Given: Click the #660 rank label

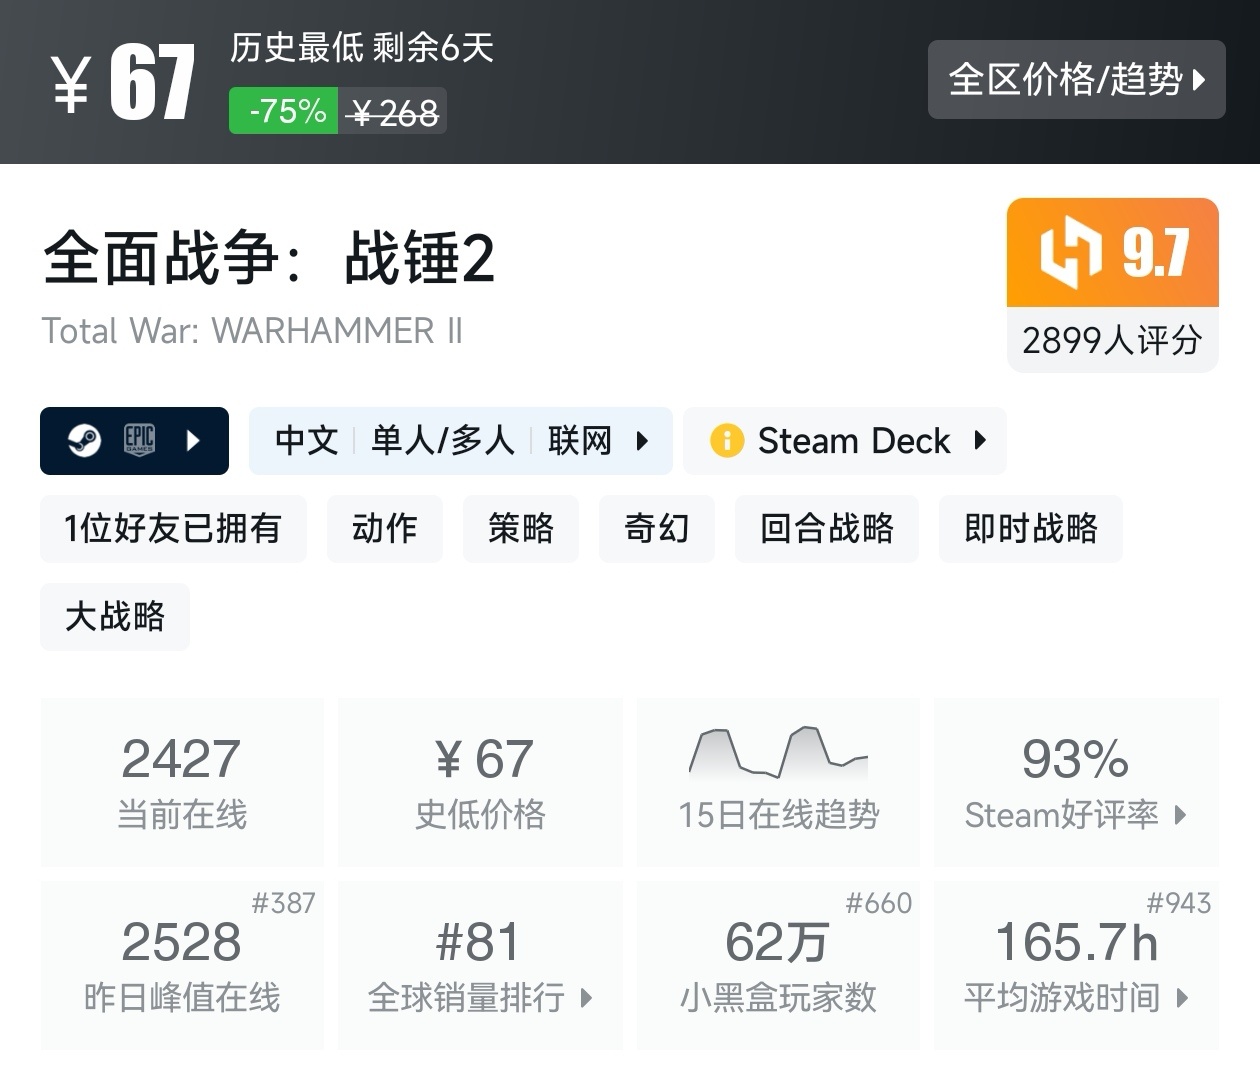Looking at the screenshot, I should (879, 903).
